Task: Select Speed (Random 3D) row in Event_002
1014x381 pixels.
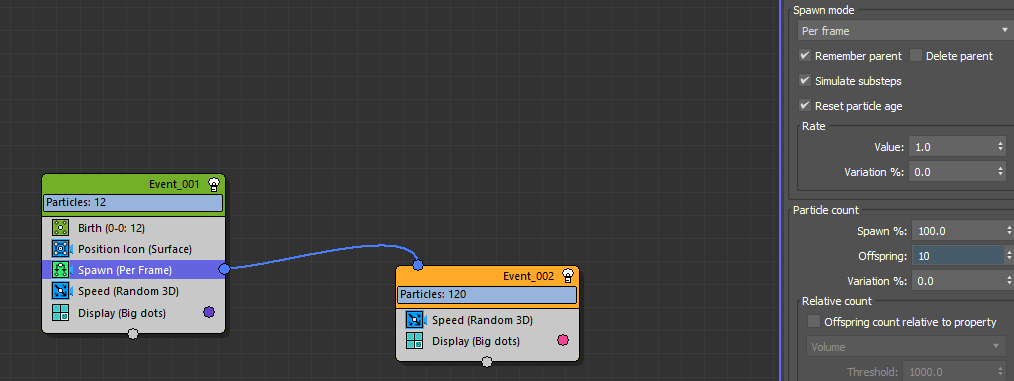Action: coord(488,320)
